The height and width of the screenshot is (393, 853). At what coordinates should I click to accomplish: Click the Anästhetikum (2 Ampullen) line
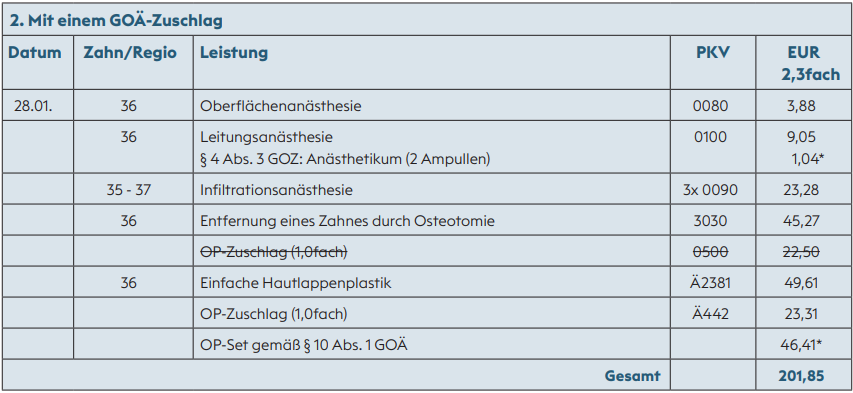[345, 159]
